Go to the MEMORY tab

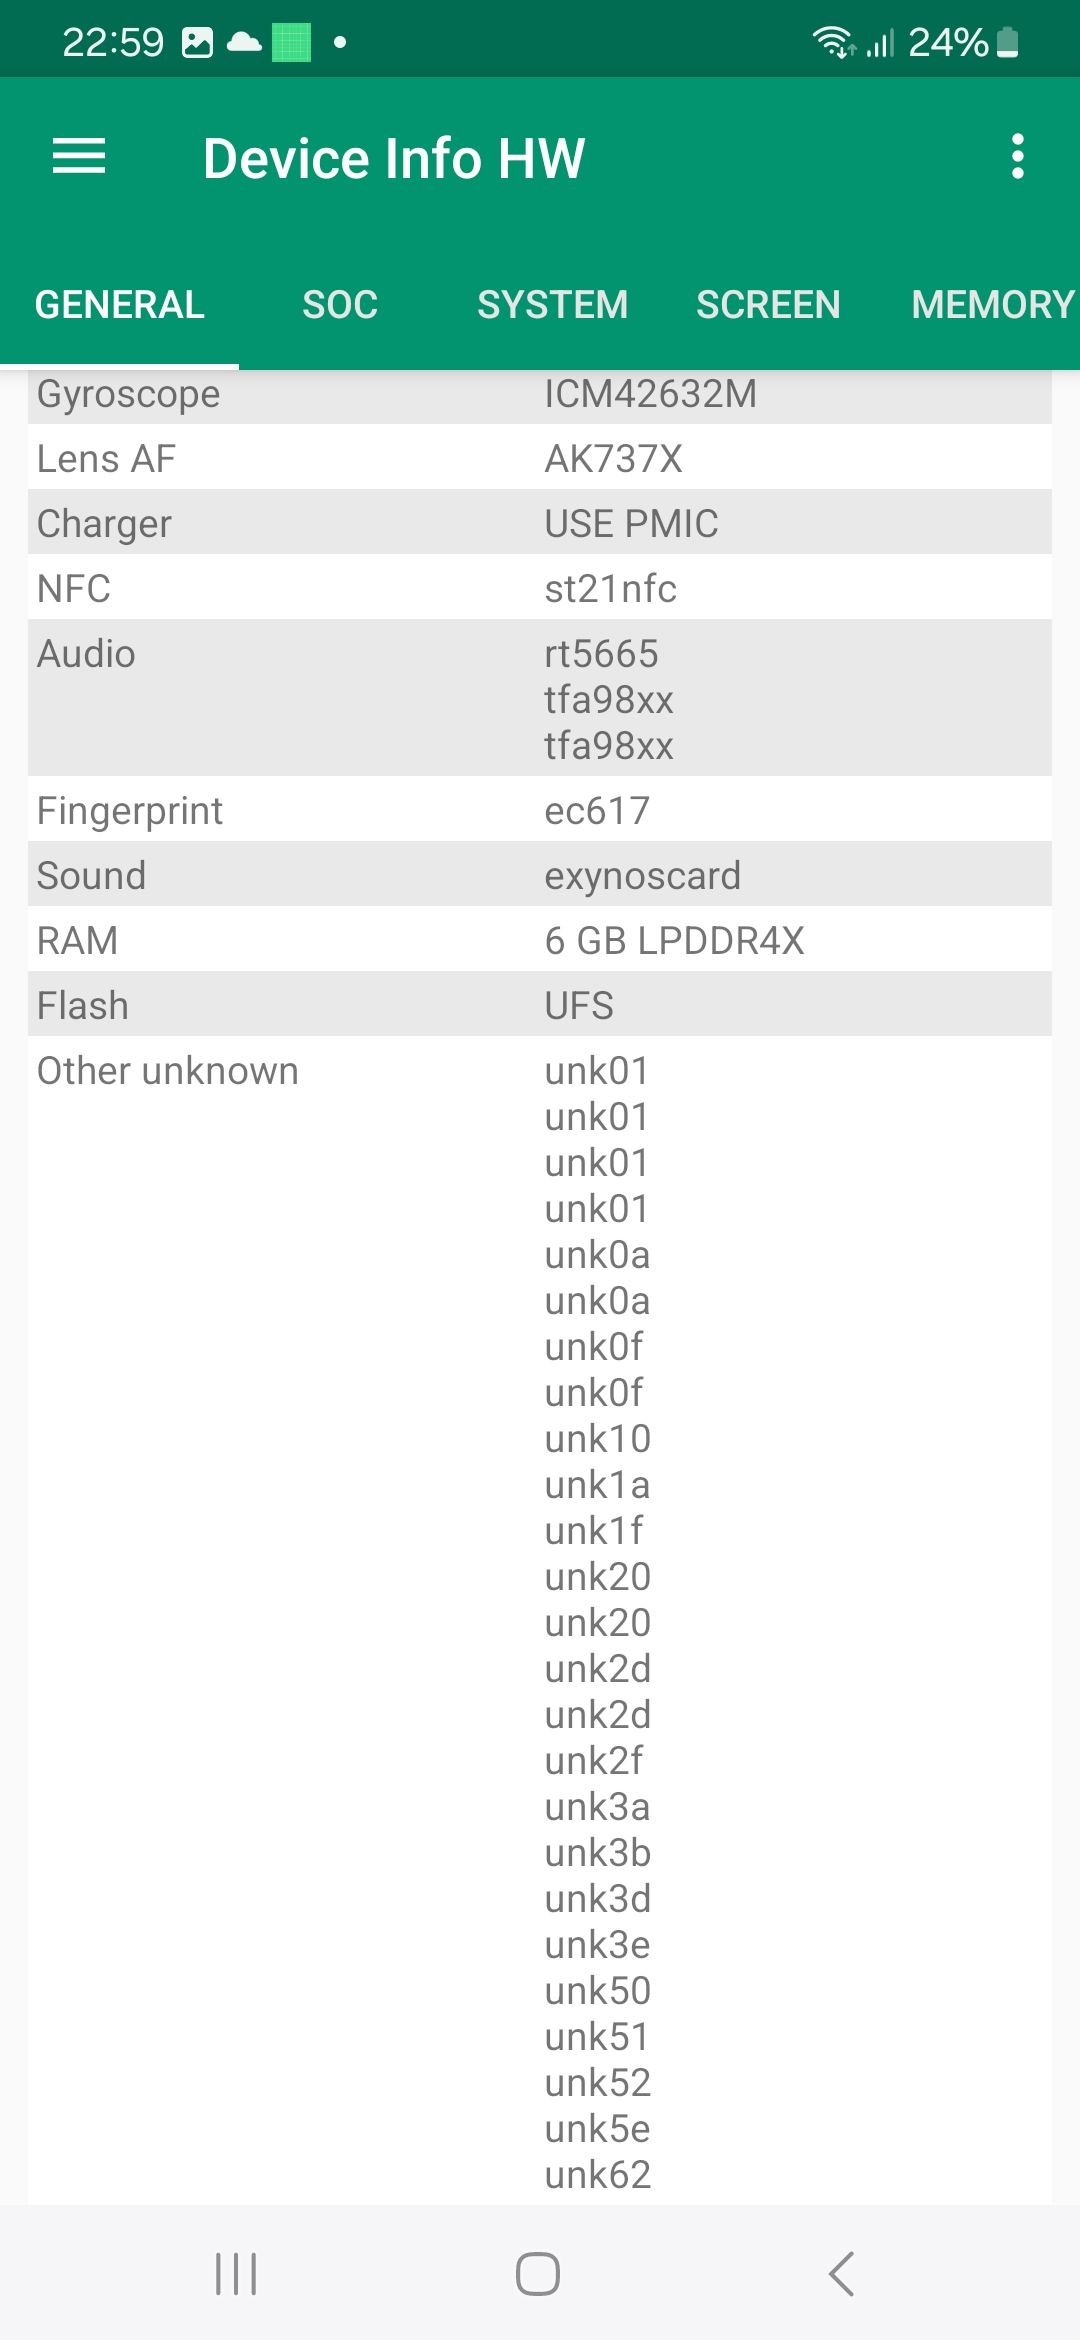coord(992,305)
